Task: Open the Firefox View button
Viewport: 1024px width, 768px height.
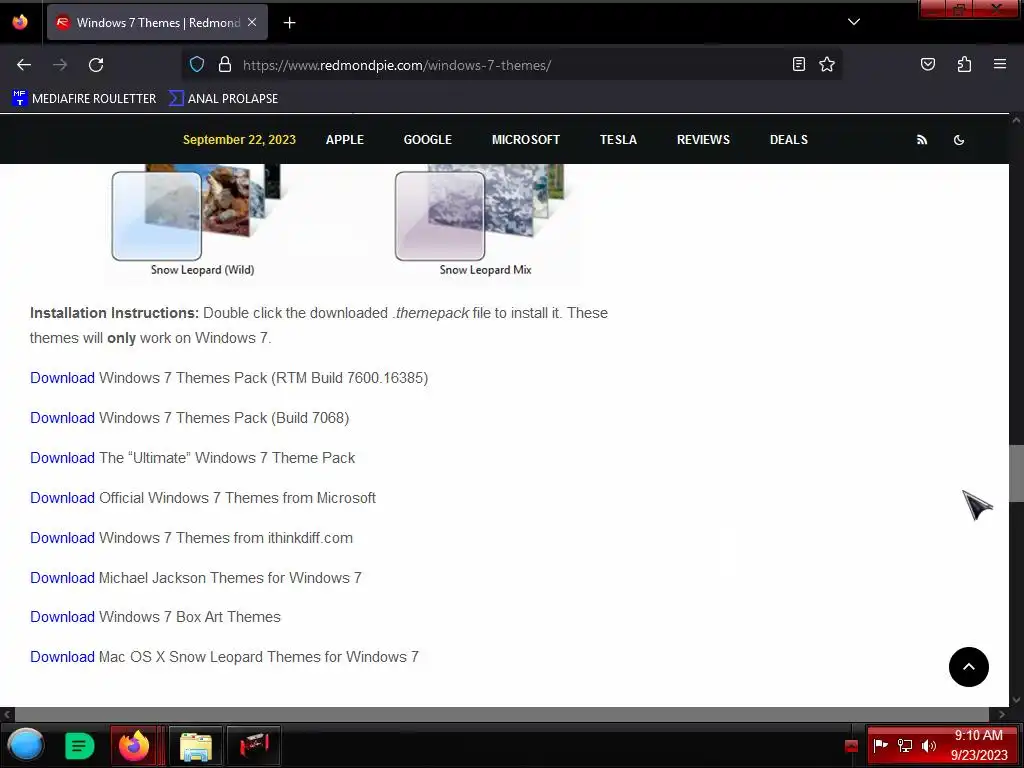Action: tap(20, 22)
